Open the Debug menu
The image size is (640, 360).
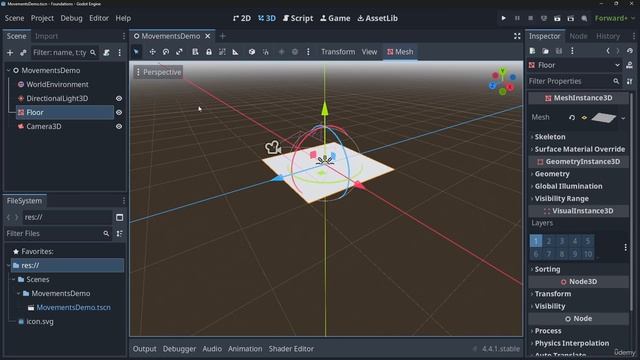click(71, 18)
